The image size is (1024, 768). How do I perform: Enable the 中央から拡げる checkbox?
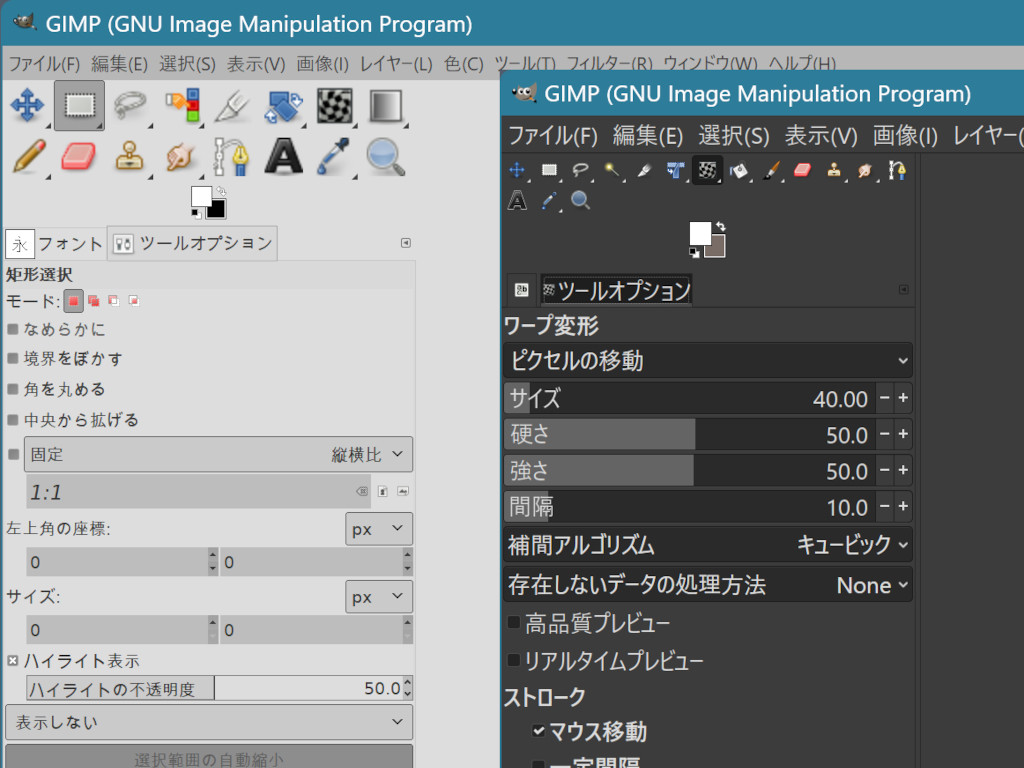click(12, 420)
